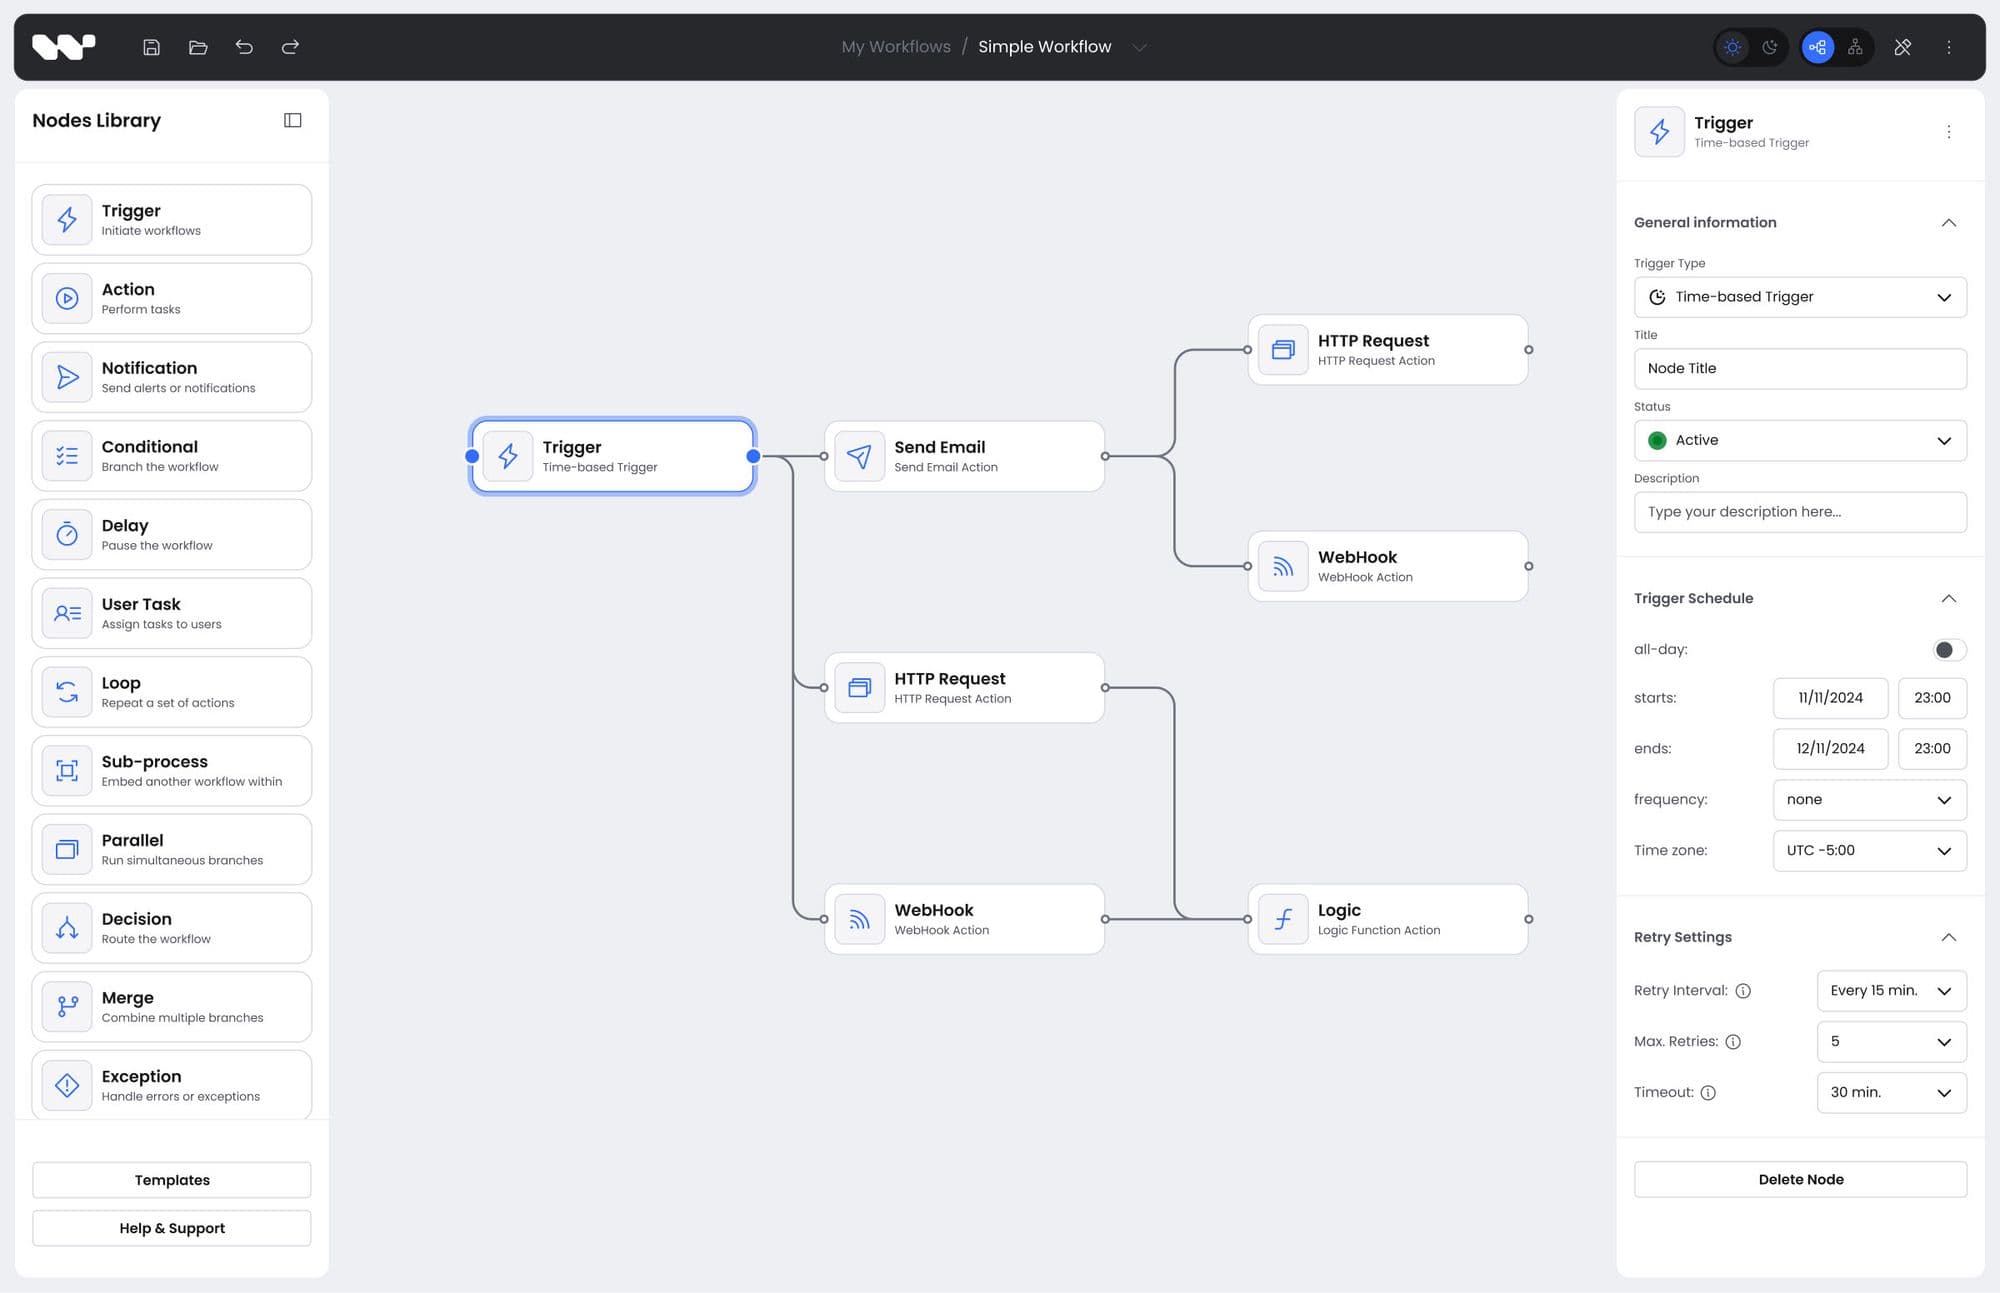Click the Delete Node button
The height and width of the screenshot is (1293, 2000).
point(1800,1178)
